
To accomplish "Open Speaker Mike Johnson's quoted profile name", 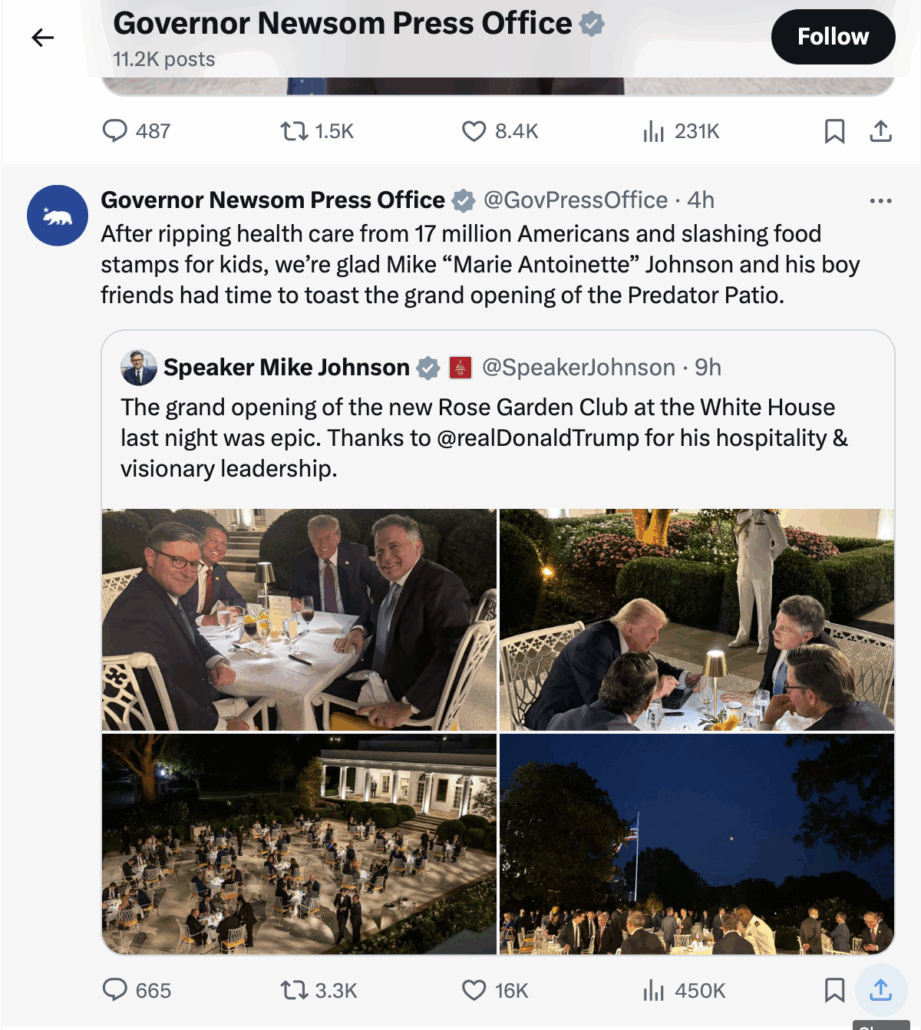I will pos(286,368).
